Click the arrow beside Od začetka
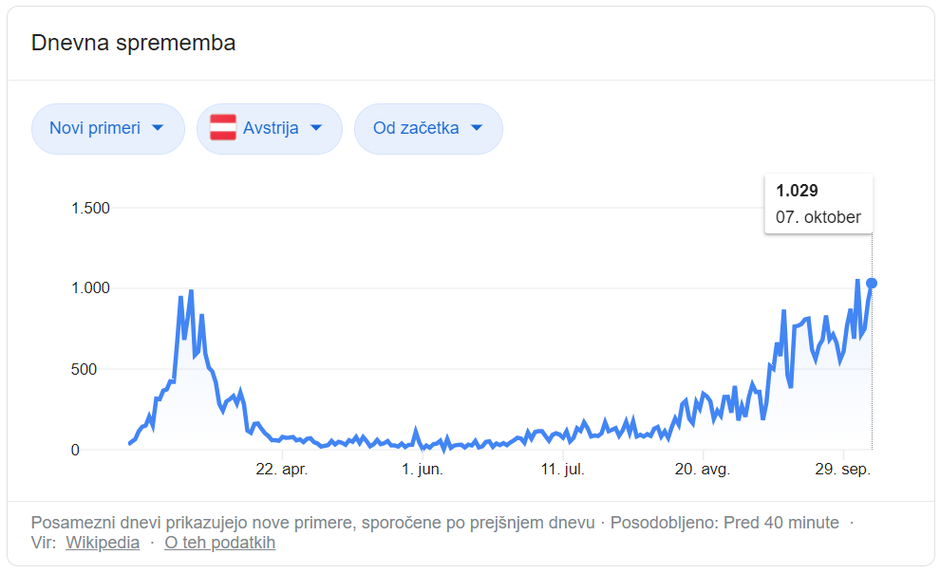940x573 pixels. [x=476, y=128]
